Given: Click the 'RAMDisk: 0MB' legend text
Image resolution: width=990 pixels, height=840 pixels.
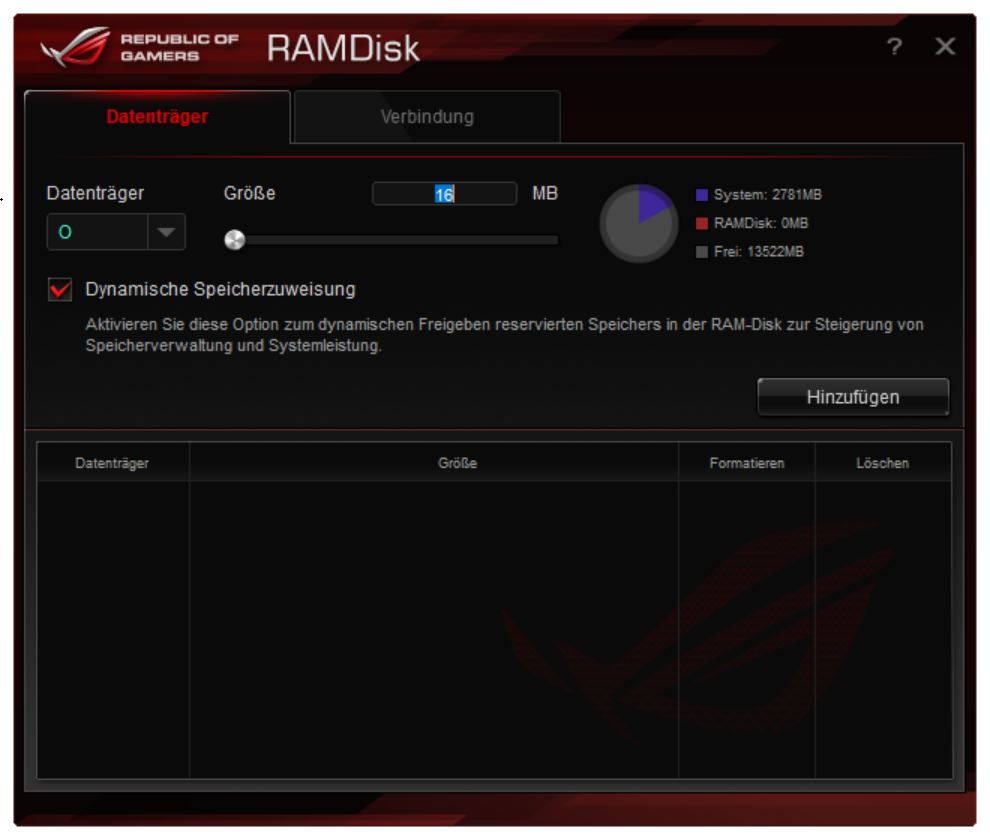Looking at the screenshot, I should coord(761,223).
